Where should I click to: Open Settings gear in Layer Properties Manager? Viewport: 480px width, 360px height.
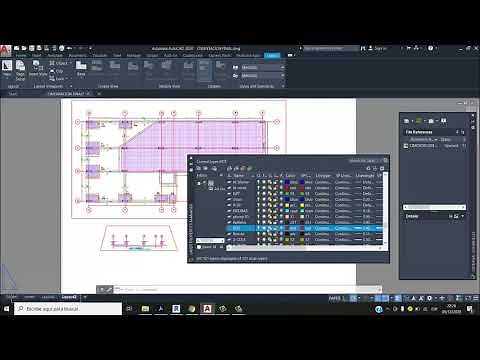[x=382, y=168]
